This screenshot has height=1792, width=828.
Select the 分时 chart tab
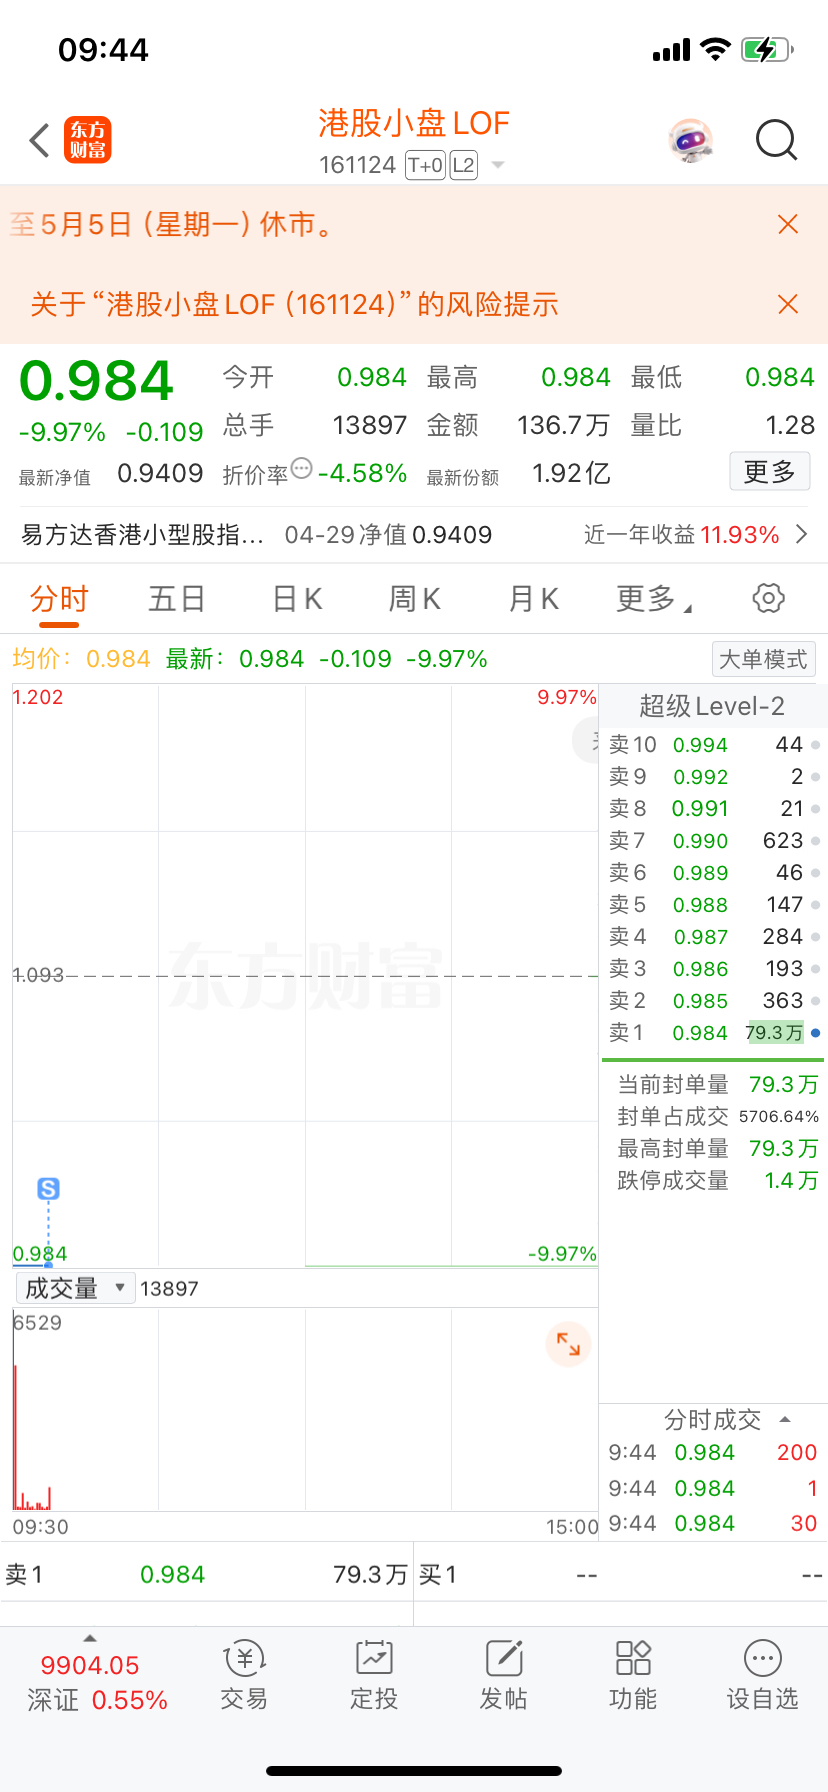click(x=59, y=599)
